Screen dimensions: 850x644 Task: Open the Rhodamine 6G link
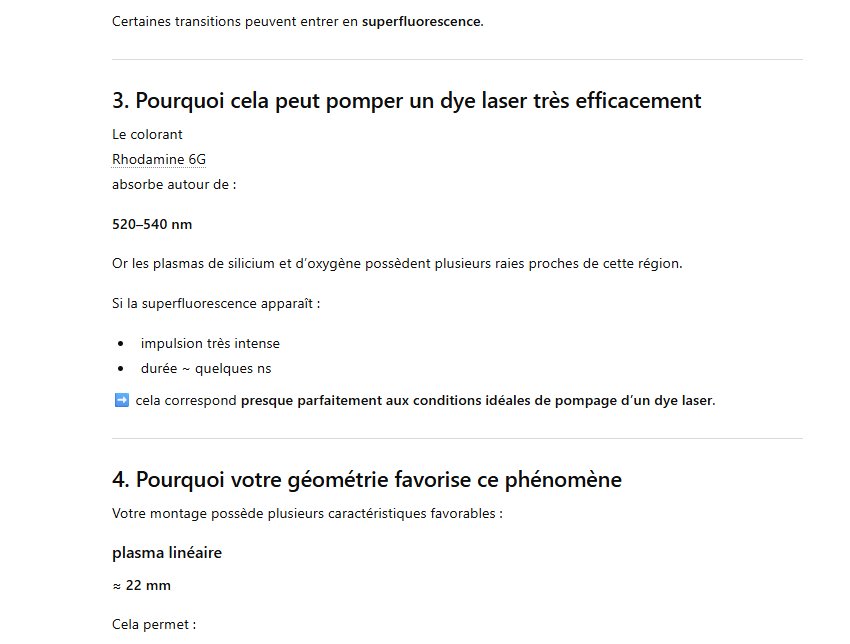[x=159, y=159]
